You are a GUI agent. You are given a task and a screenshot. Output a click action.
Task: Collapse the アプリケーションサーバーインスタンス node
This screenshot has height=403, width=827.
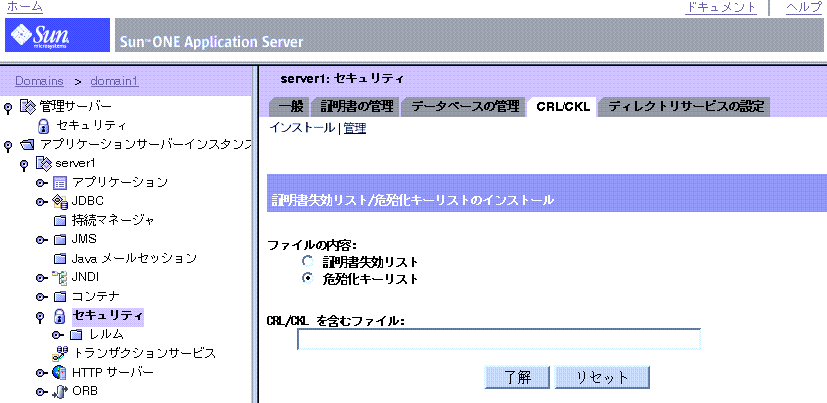point(8,146)
